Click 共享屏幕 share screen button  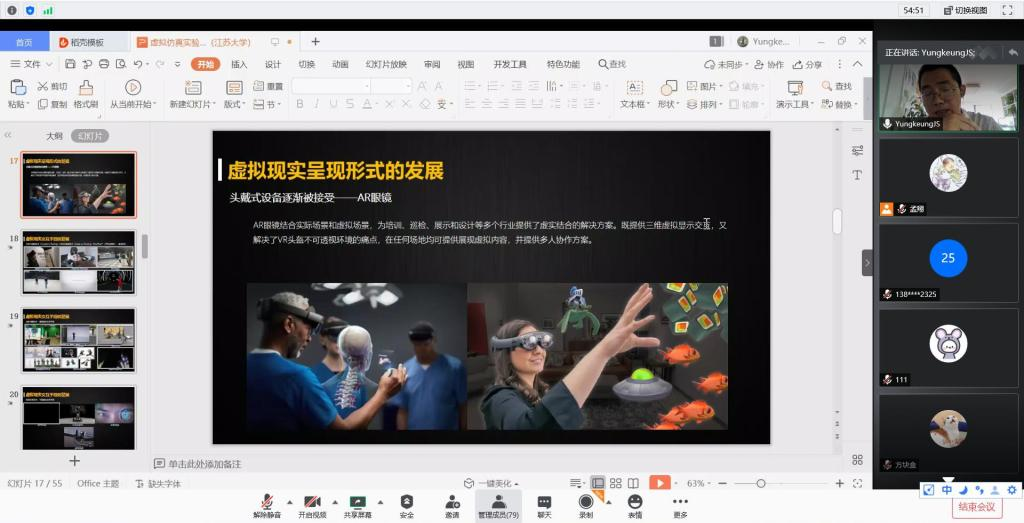point(357,506)
